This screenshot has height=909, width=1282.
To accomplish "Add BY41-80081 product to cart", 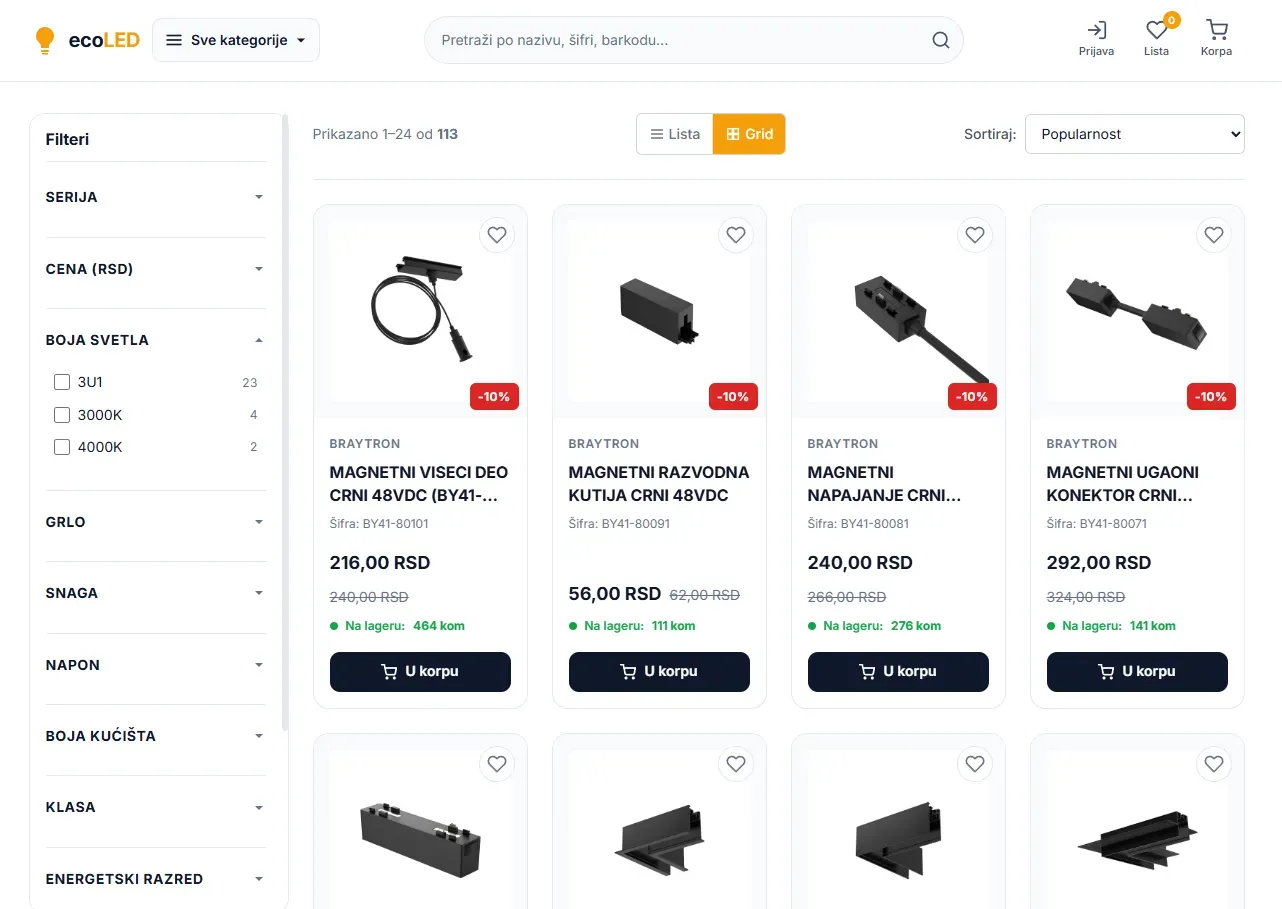I will tap(898, 672).
